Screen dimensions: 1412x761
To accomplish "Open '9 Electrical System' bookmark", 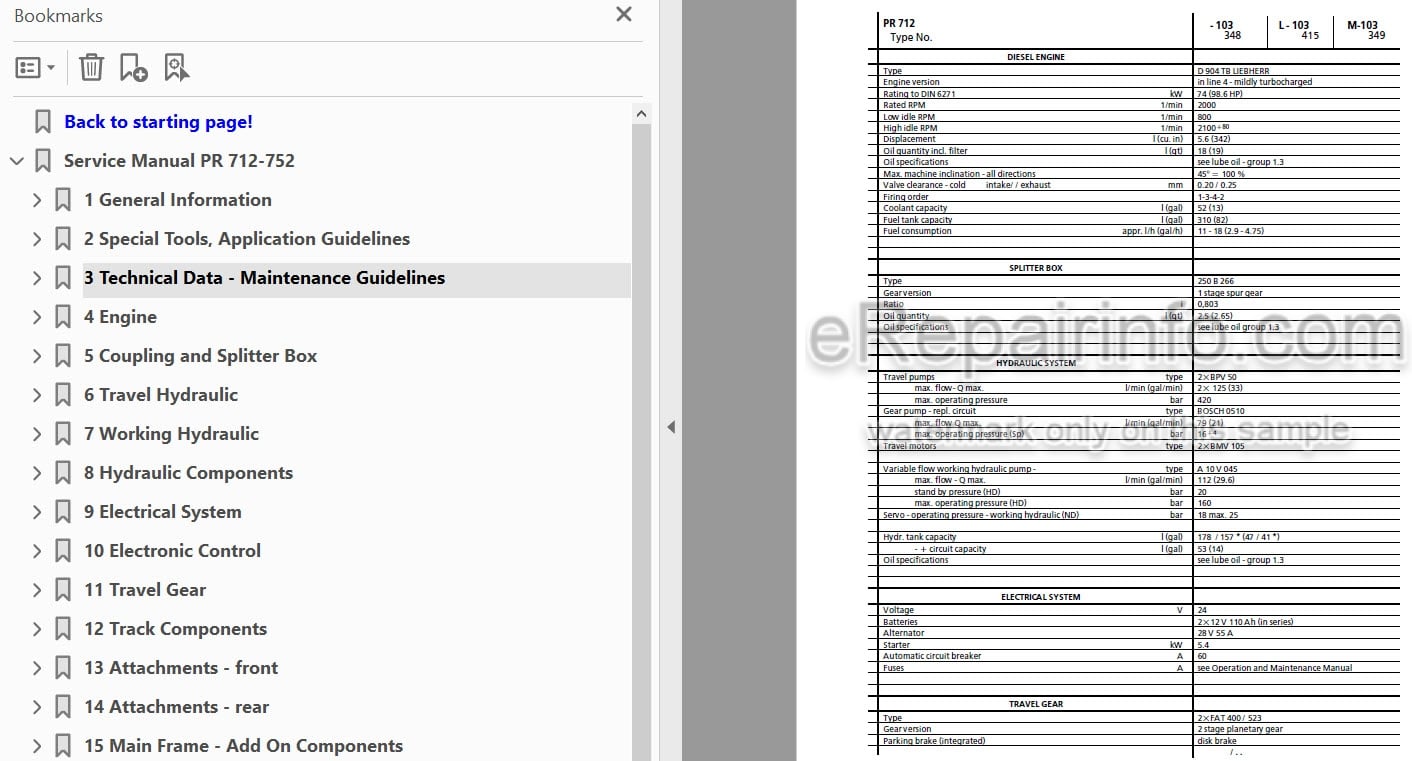I will (x=162, y=512).
